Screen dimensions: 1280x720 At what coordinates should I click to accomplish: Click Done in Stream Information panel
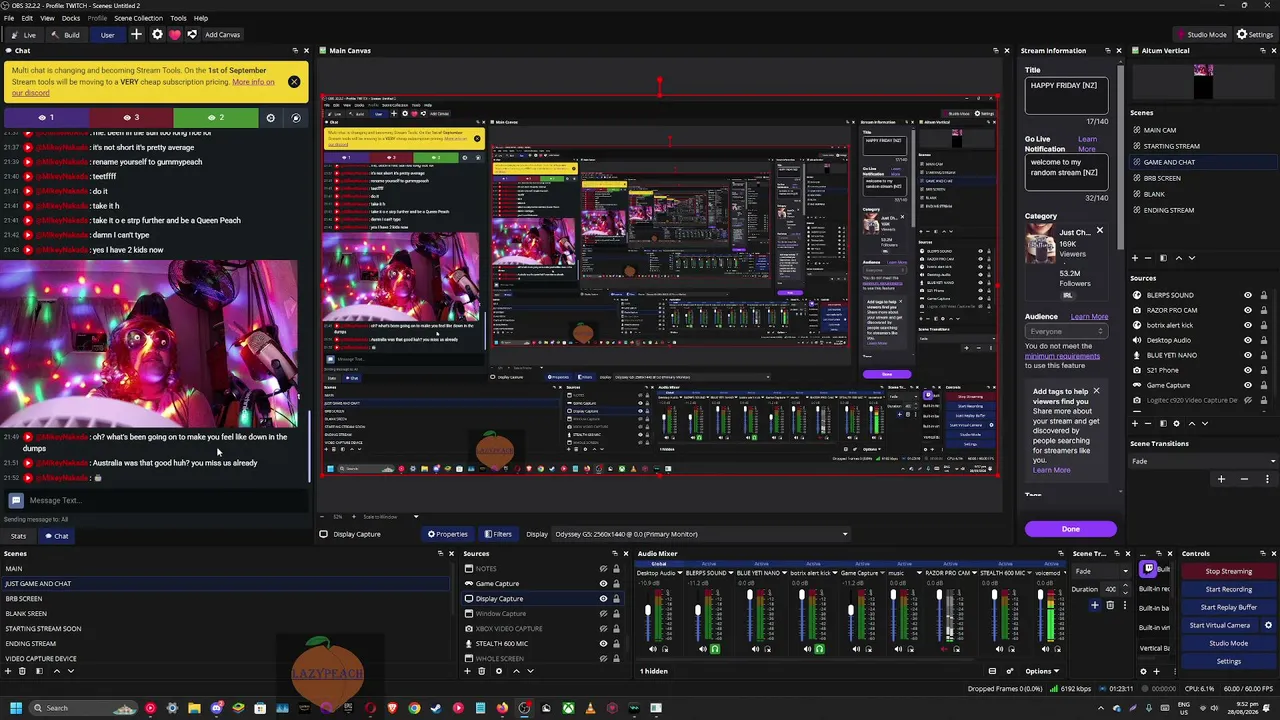coord(1070,529)
